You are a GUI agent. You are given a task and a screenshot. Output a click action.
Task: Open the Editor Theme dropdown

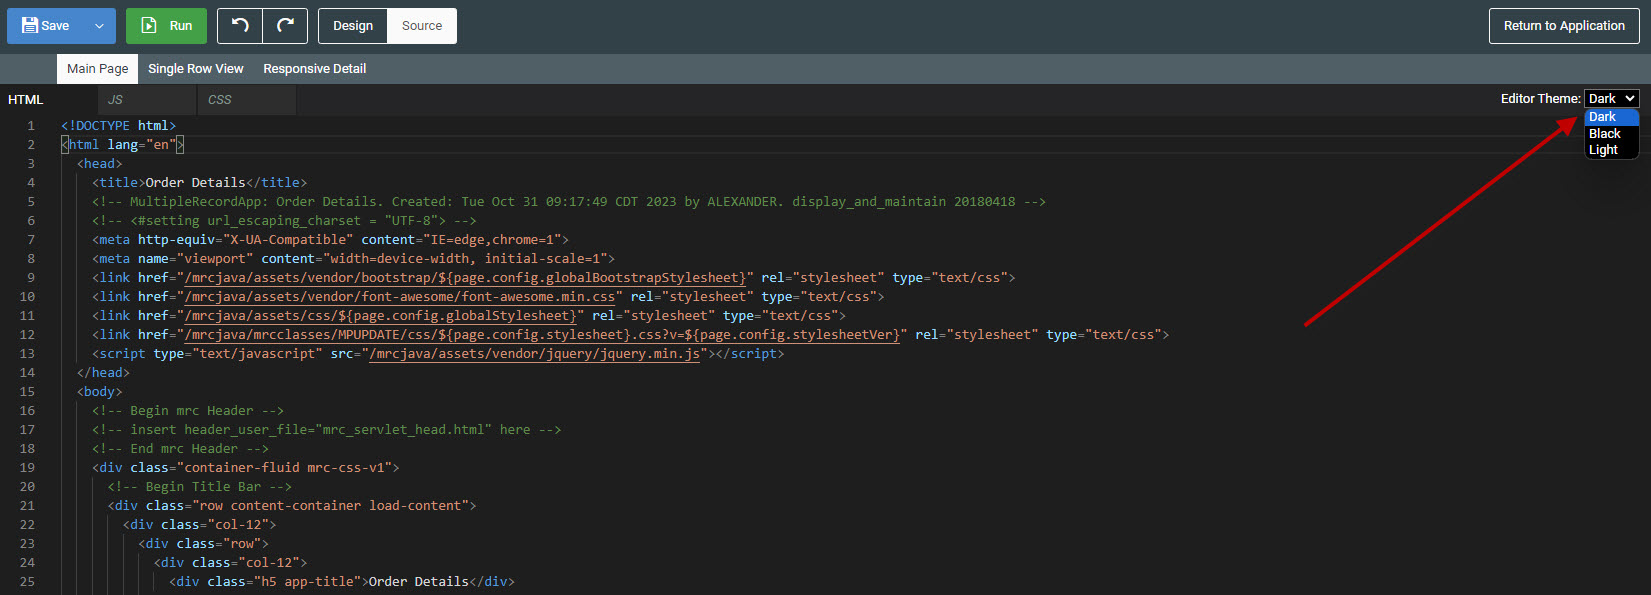(1612, 98)
